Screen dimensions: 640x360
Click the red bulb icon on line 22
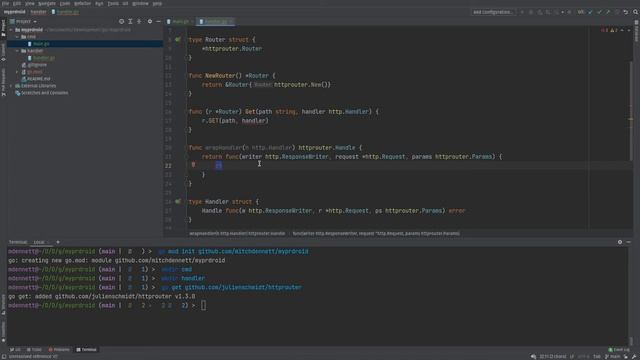pyautogui.click(x=193, y=164)
